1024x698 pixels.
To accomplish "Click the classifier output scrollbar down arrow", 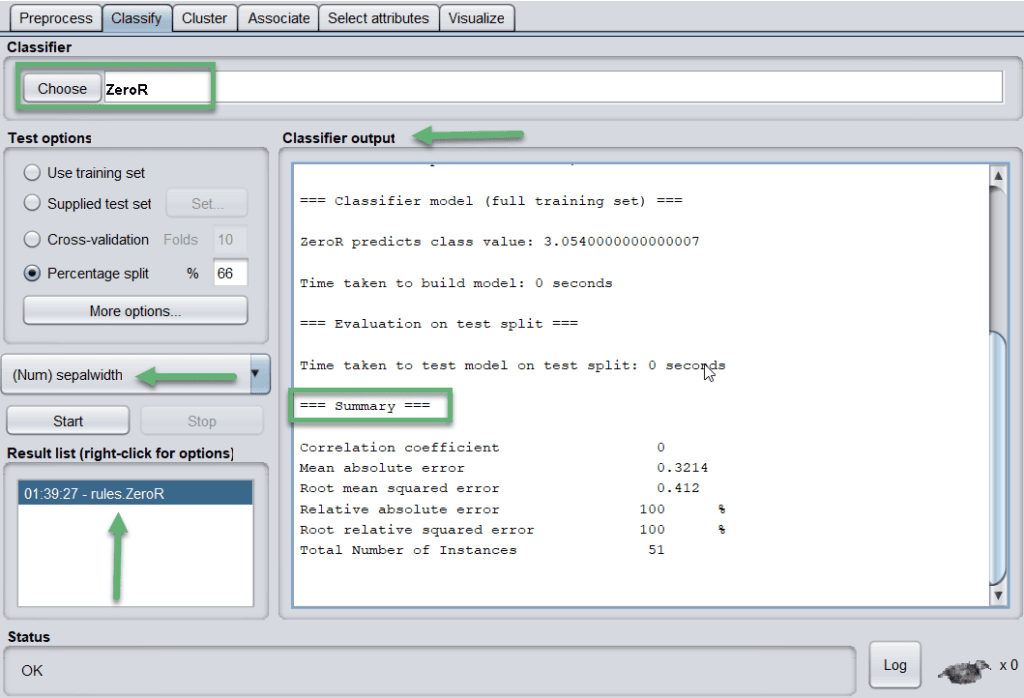I will (x=997, y=595).
